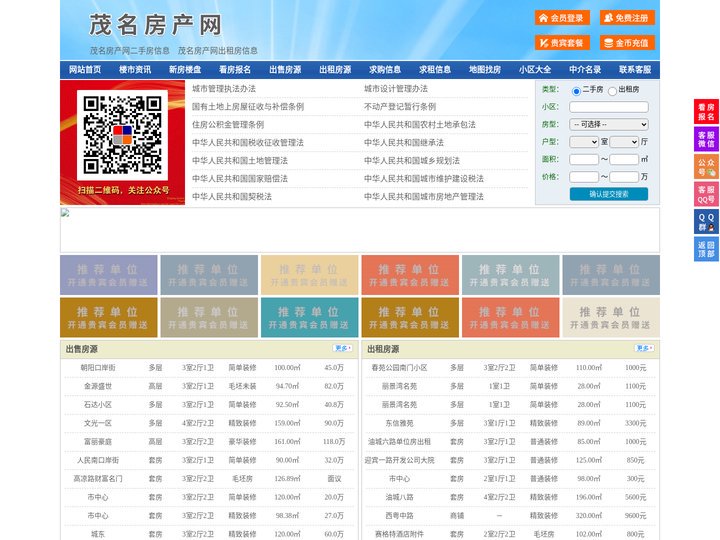
Task: Open the 公众号 floating sidebar icon
Action: tap(706, 167)
